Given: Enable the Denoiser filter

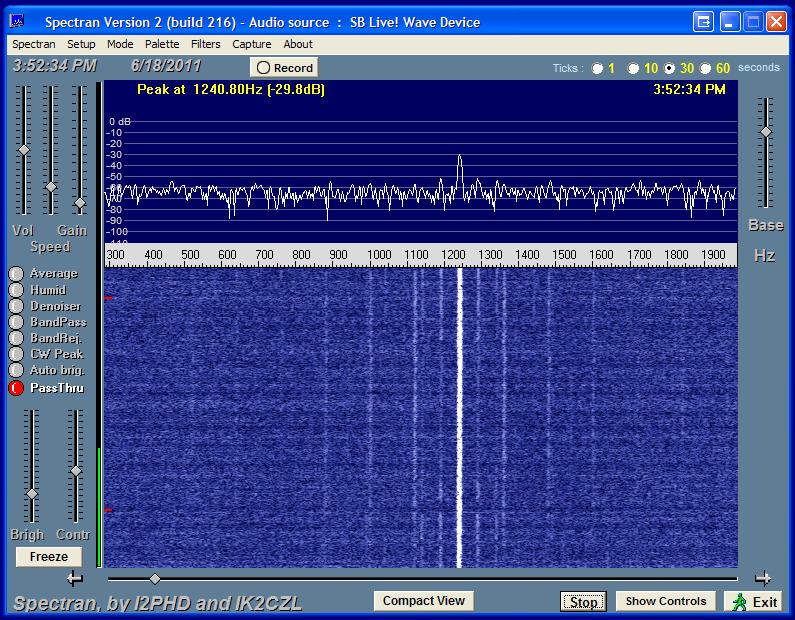Looking at the screenshot, I should click(16, 306).
